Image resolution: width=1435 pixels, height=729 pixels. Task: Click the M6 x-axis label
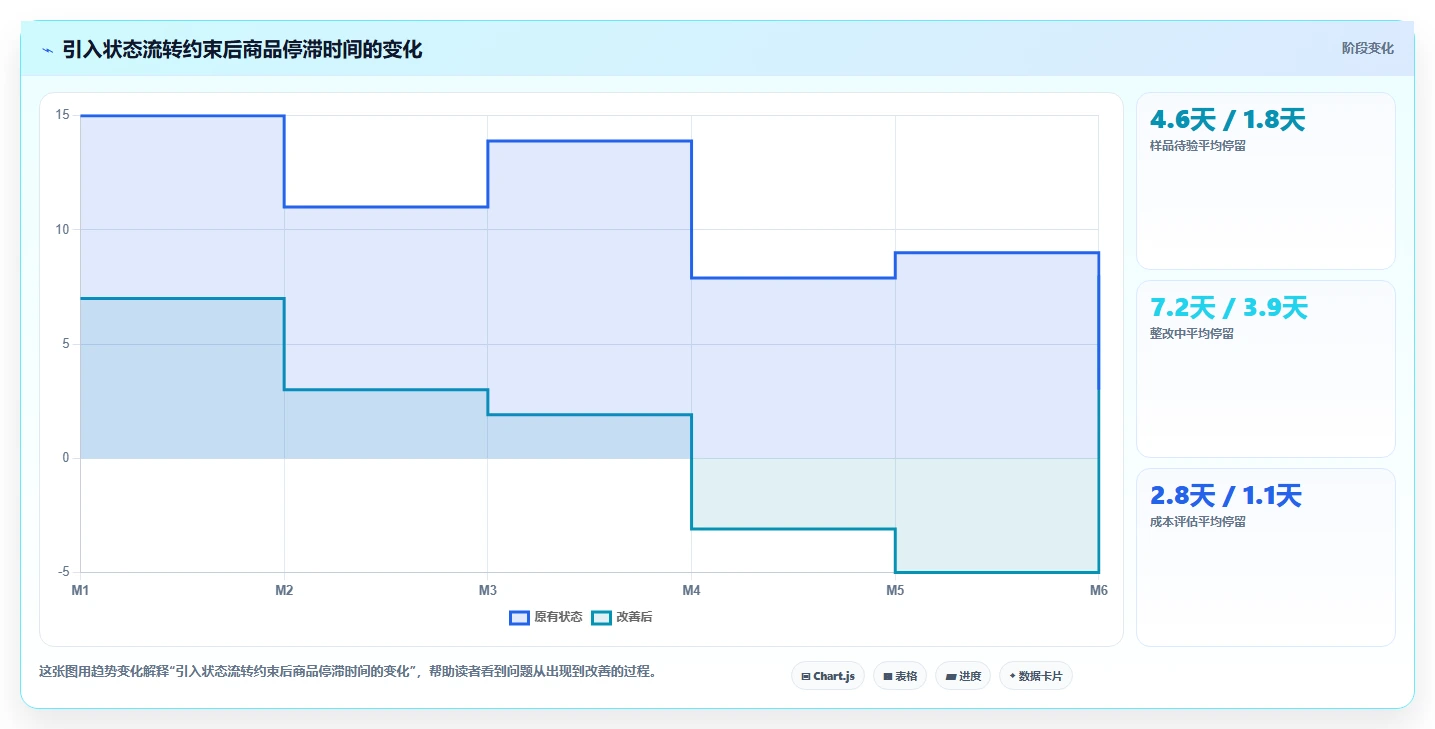point(1099,591)
